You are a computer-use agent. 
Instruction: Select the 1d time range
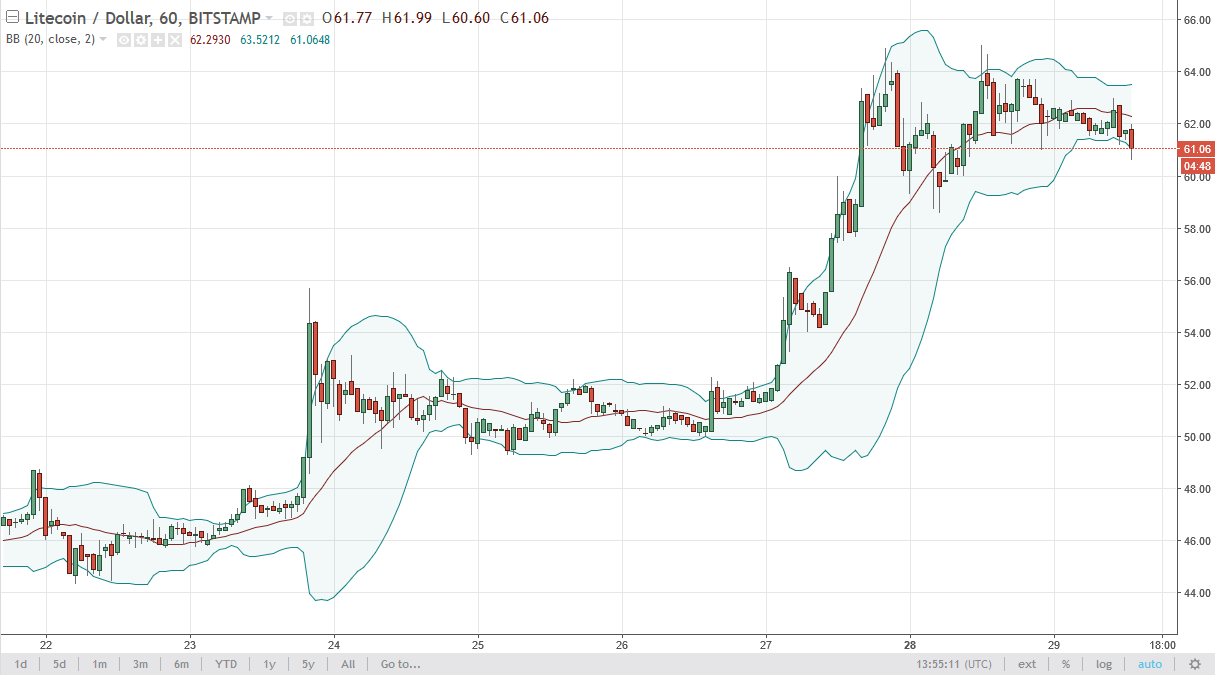(x=20, y=664)
